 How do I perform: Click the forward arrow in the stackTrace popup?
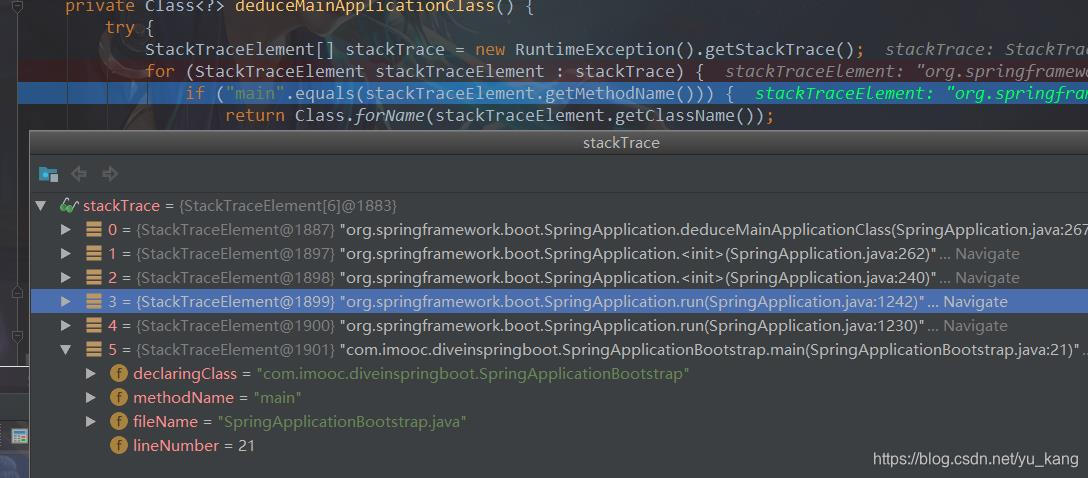coord(110,173)
